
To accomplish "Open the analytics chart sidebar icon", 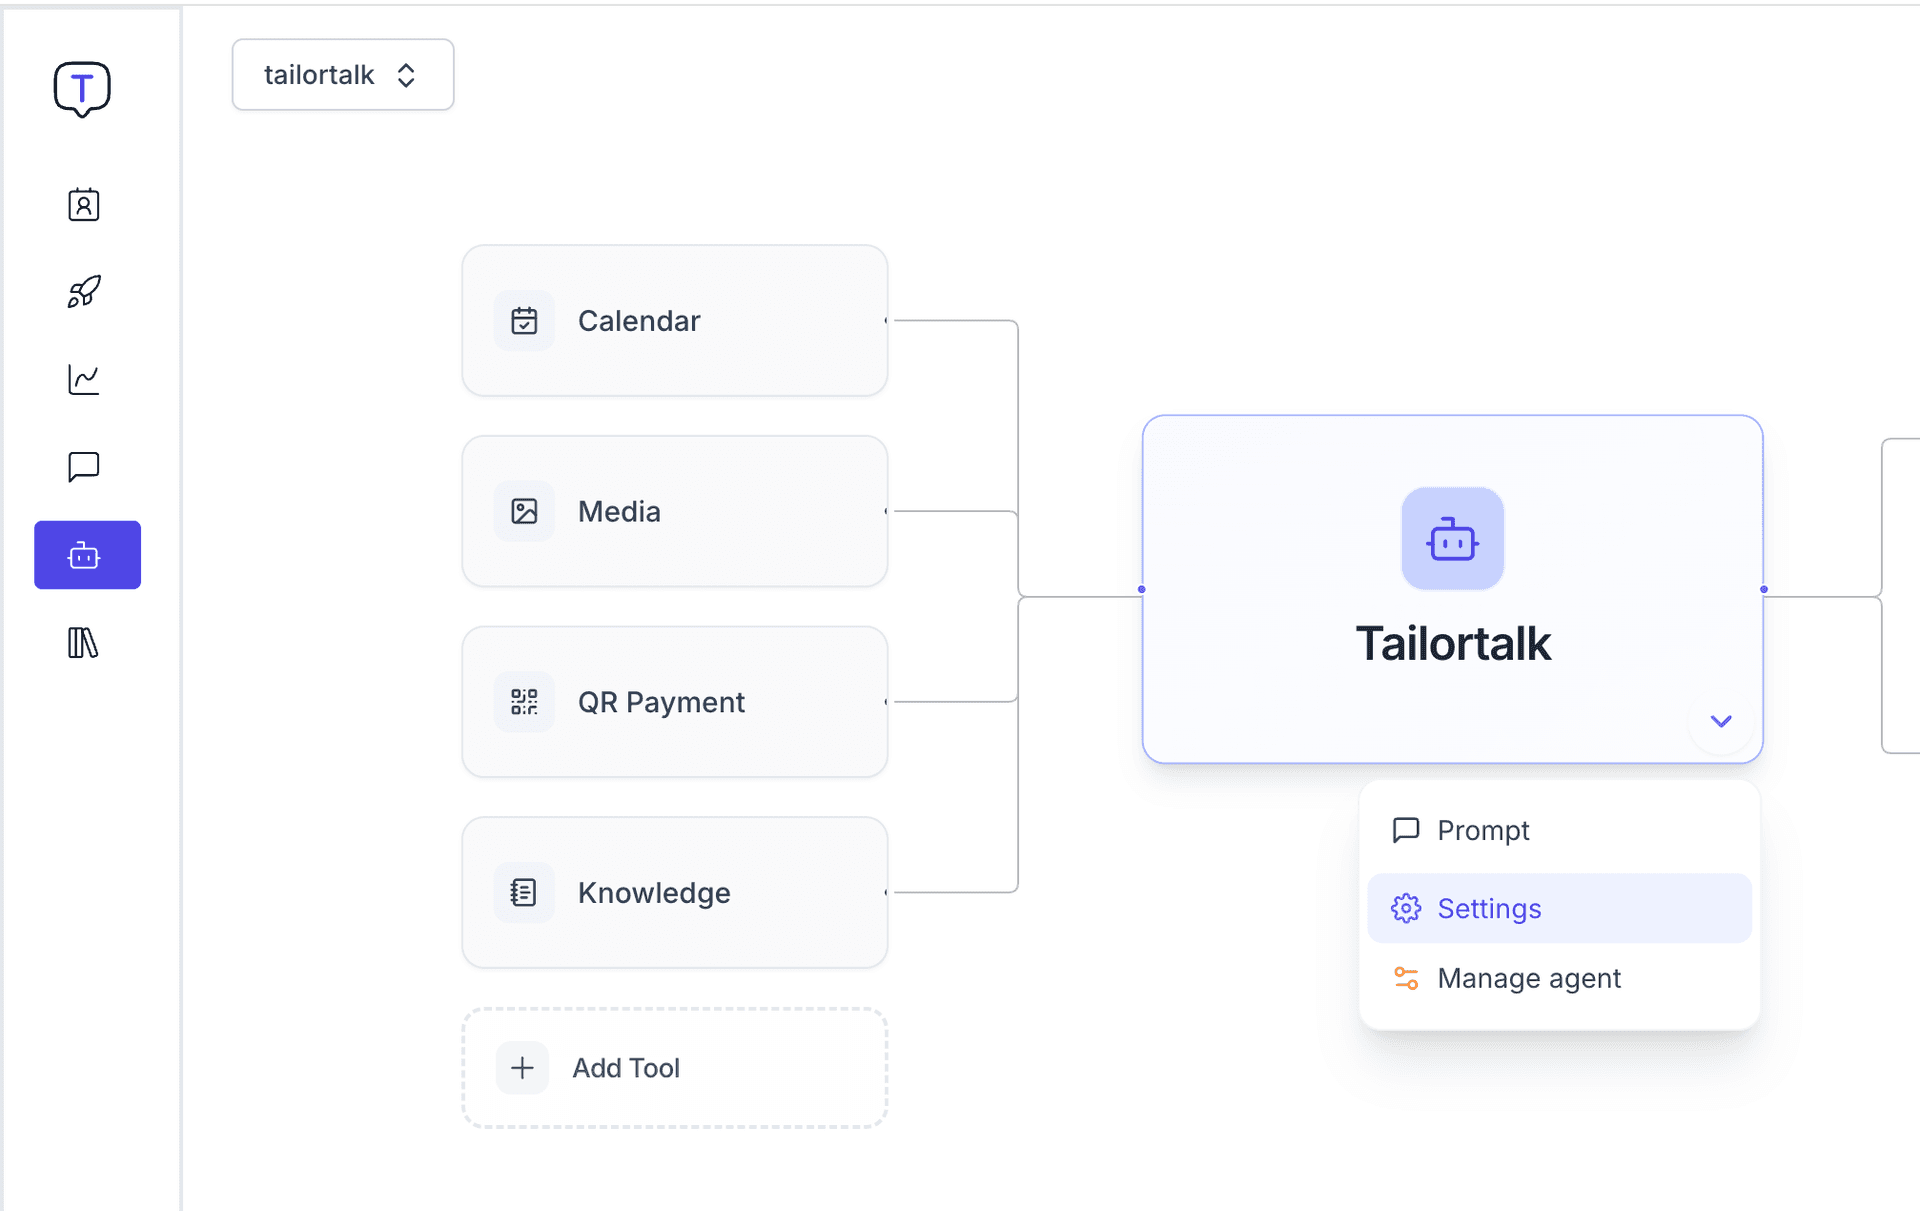I will click(x=84, y=380).
